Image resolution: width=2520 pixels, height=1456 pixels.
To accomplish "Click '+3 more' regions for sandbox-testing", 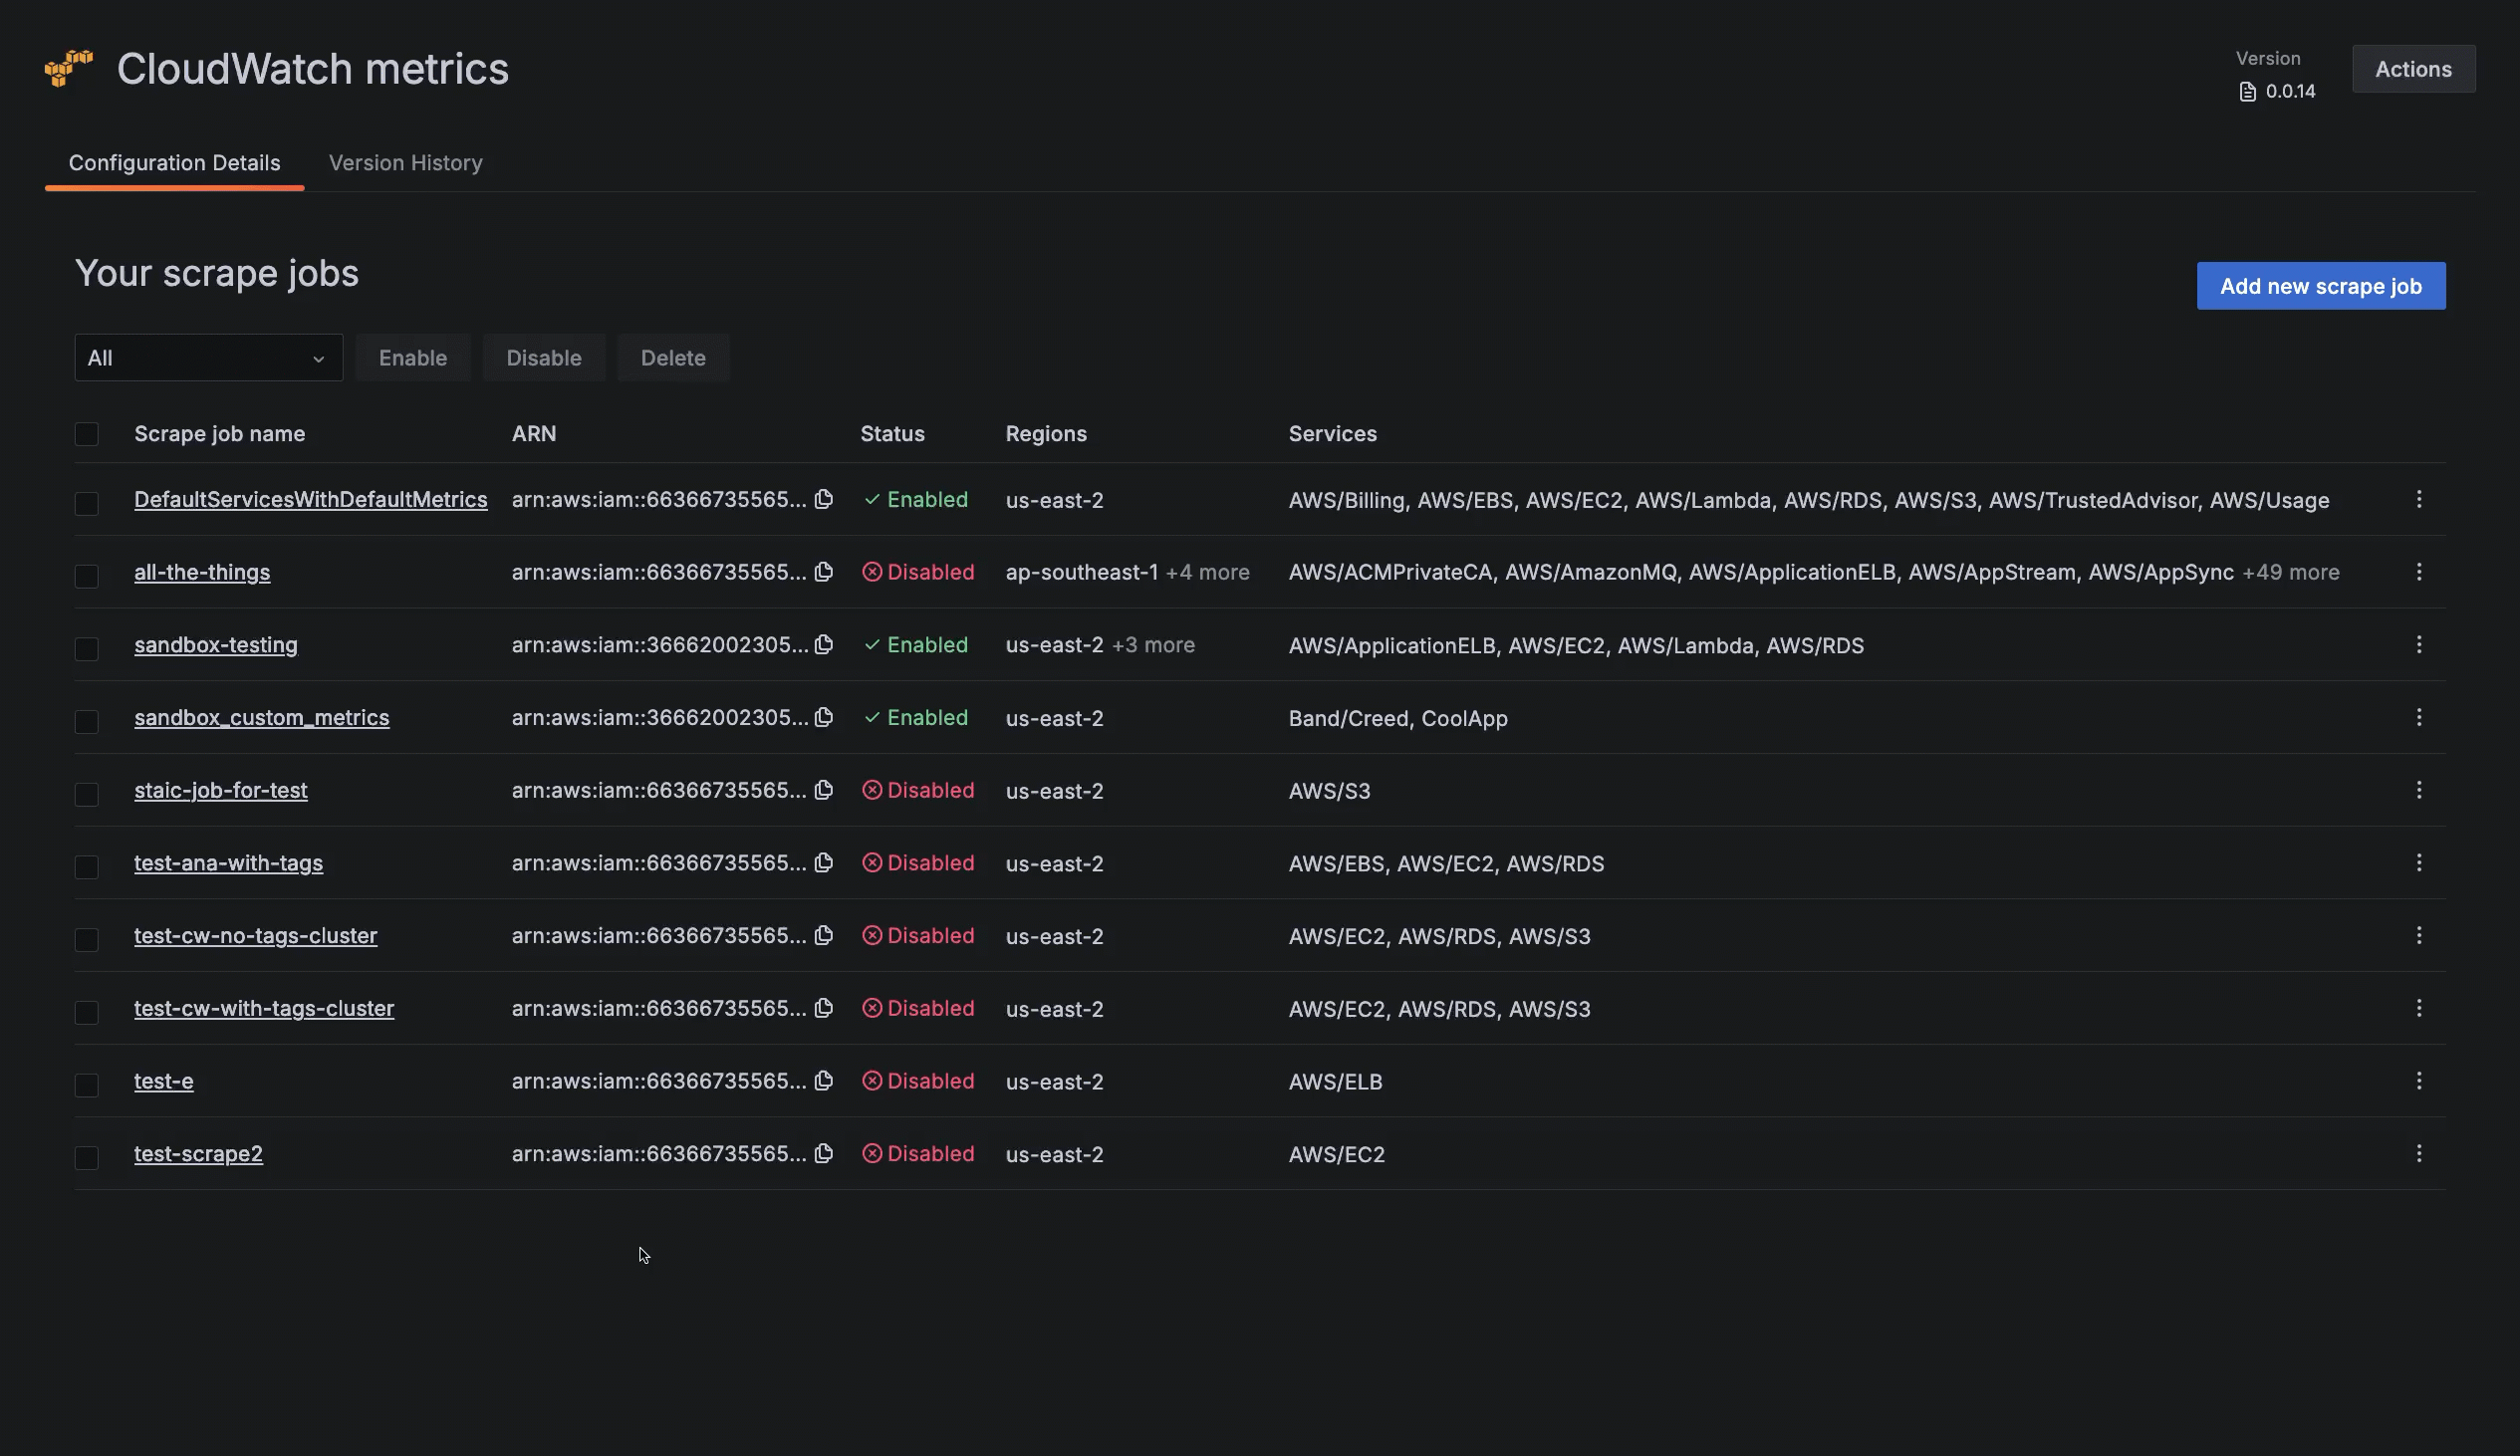I will click(1153, 645).
